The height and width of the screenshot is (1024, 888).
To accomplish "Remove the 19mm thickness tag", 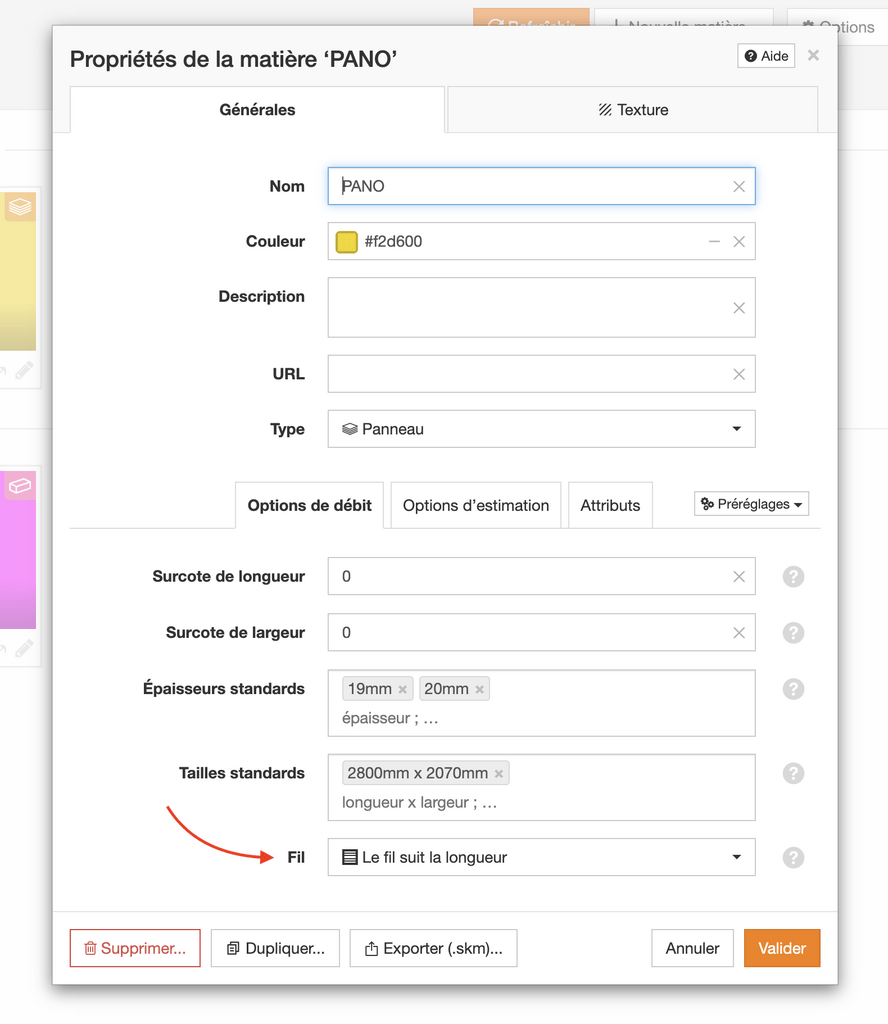I will [402, 689].
